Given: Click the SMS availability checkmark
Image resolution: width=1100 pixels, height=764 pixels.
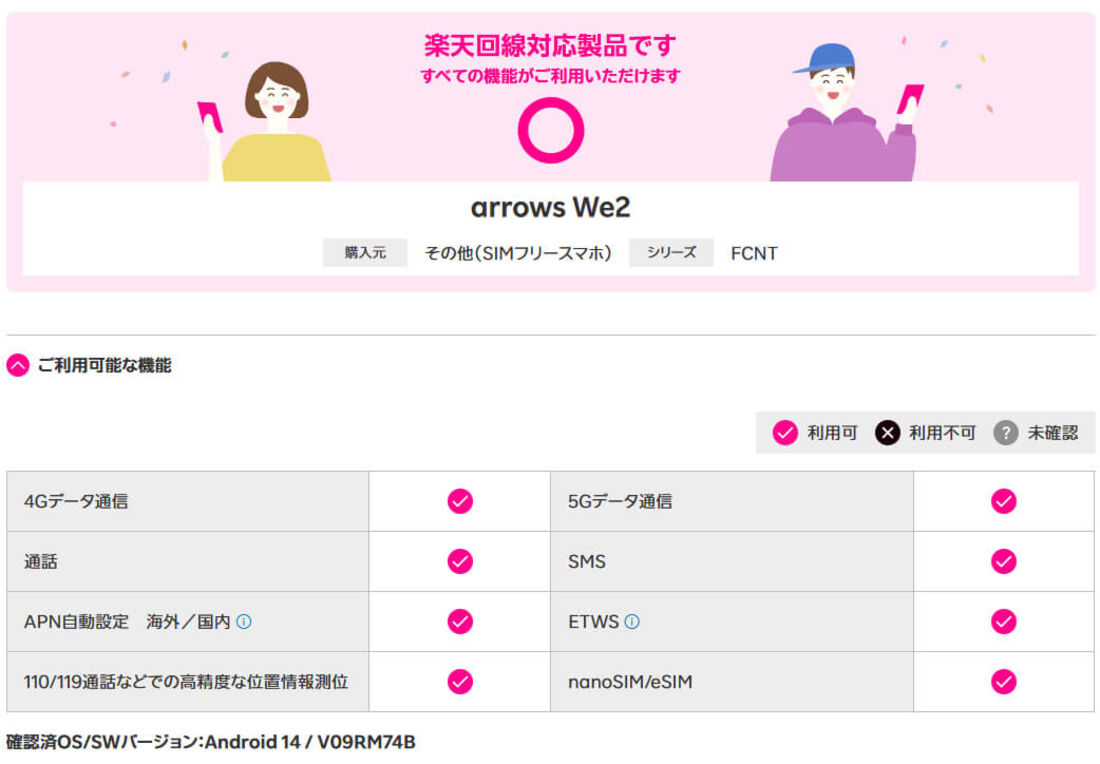Looking at the screenshot, I should pyautogui.click(x=1003, y=562).
